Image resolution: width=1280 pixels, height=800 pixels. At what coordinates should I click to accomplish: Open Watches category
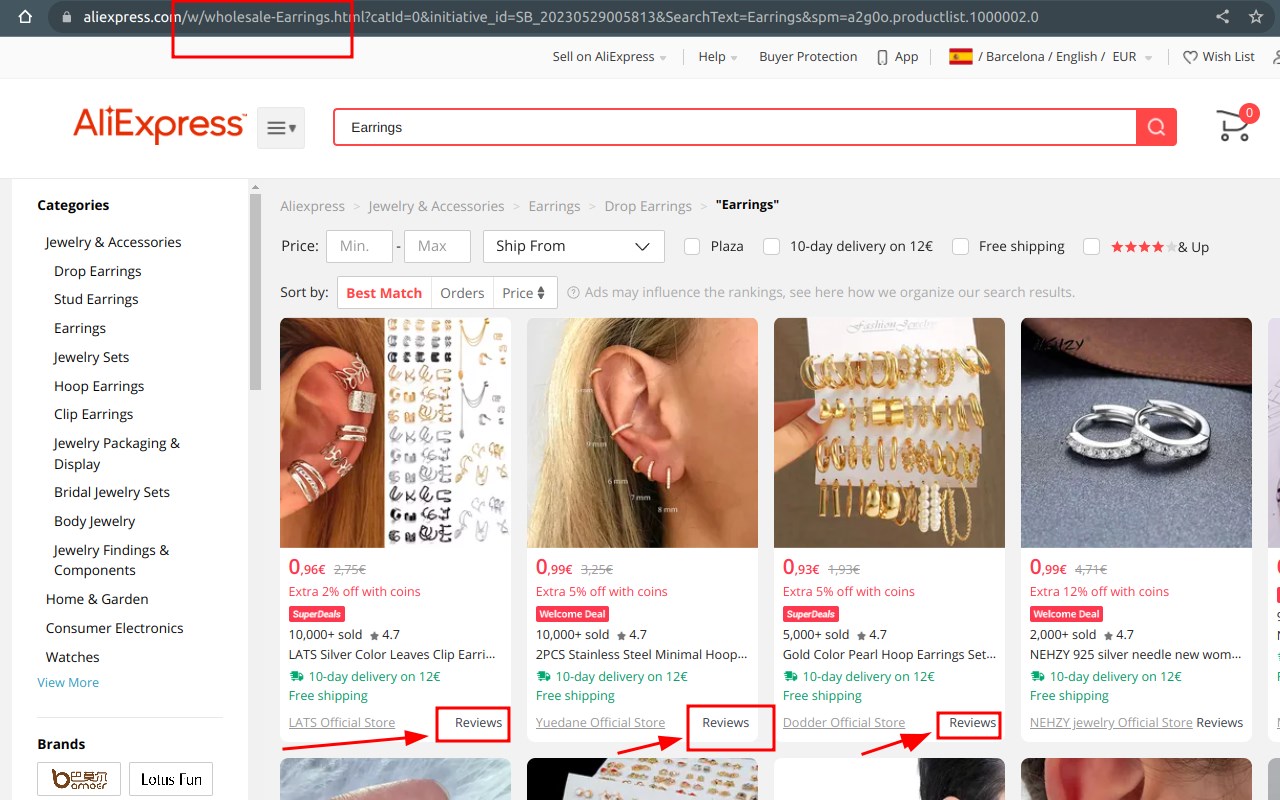72,657
